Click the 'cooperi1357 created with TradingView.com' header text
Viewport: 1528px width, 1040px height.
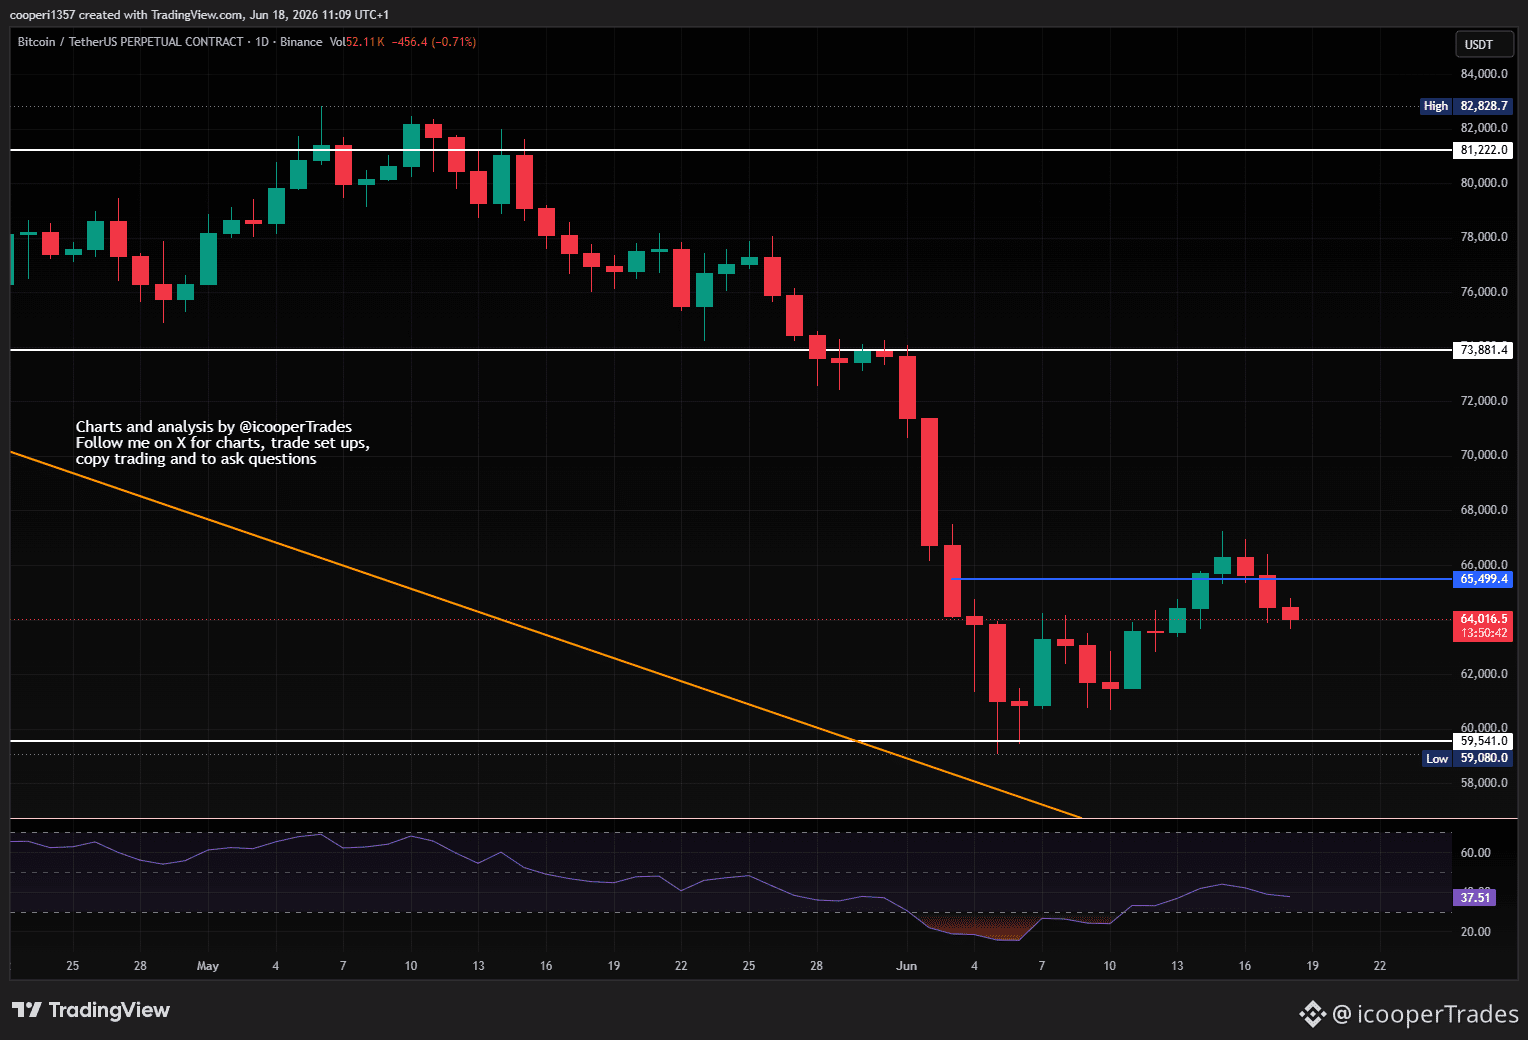pos(126,15)
